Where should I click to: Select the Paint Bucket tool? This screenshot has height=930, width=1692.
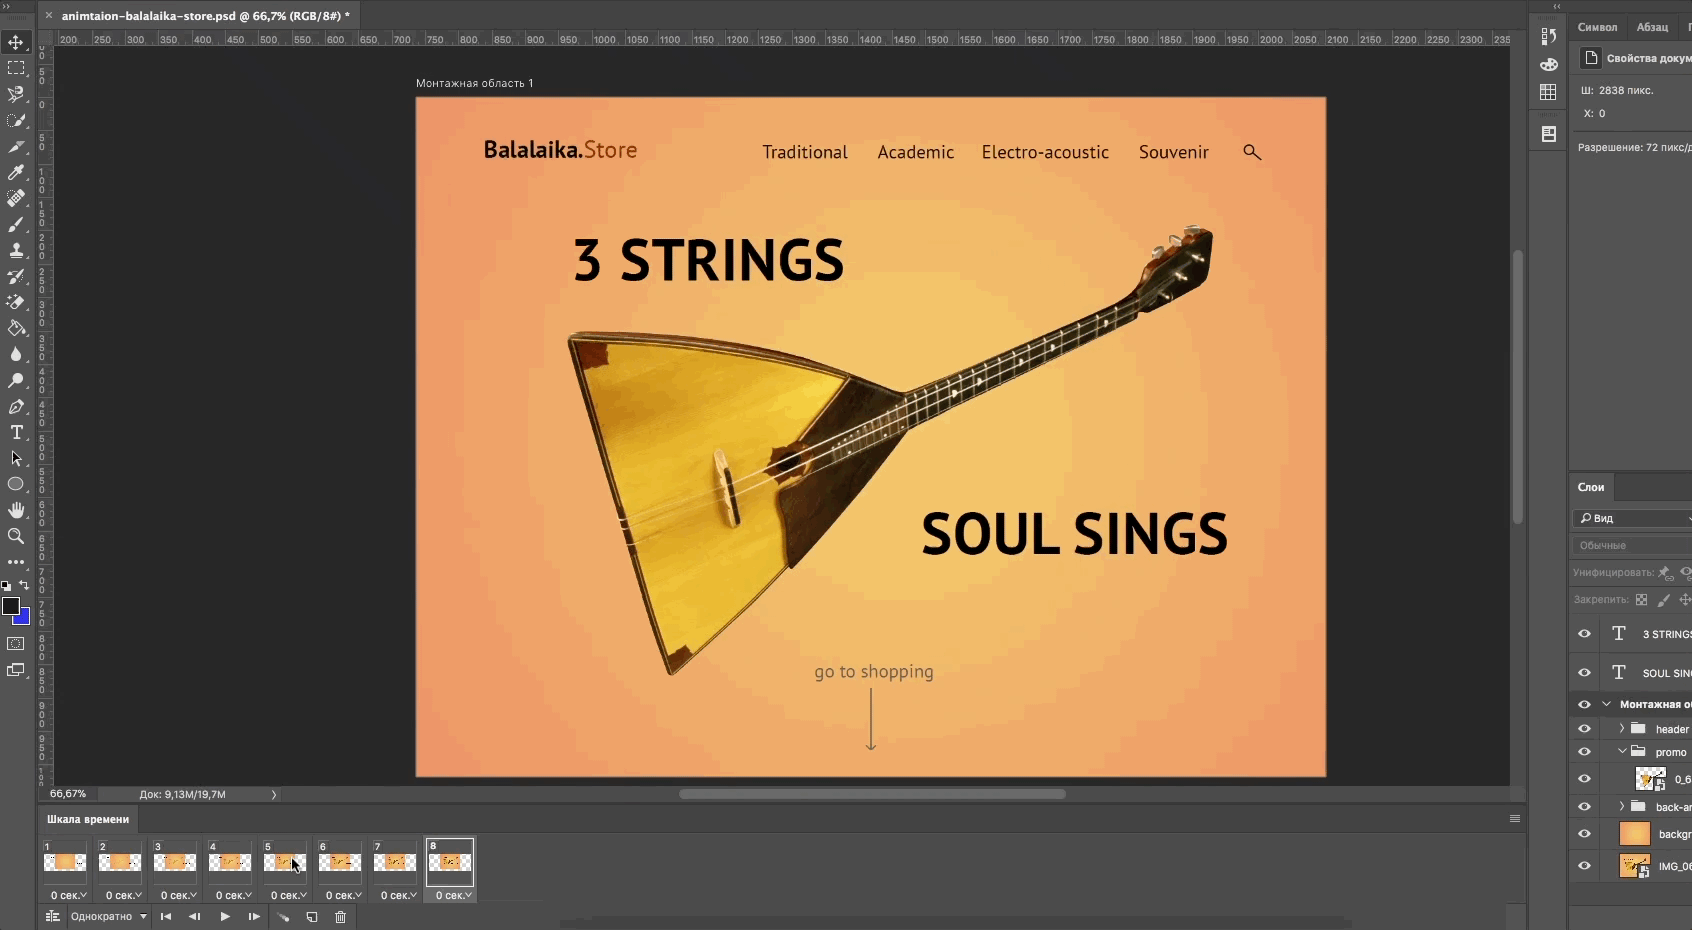(16, 328)
